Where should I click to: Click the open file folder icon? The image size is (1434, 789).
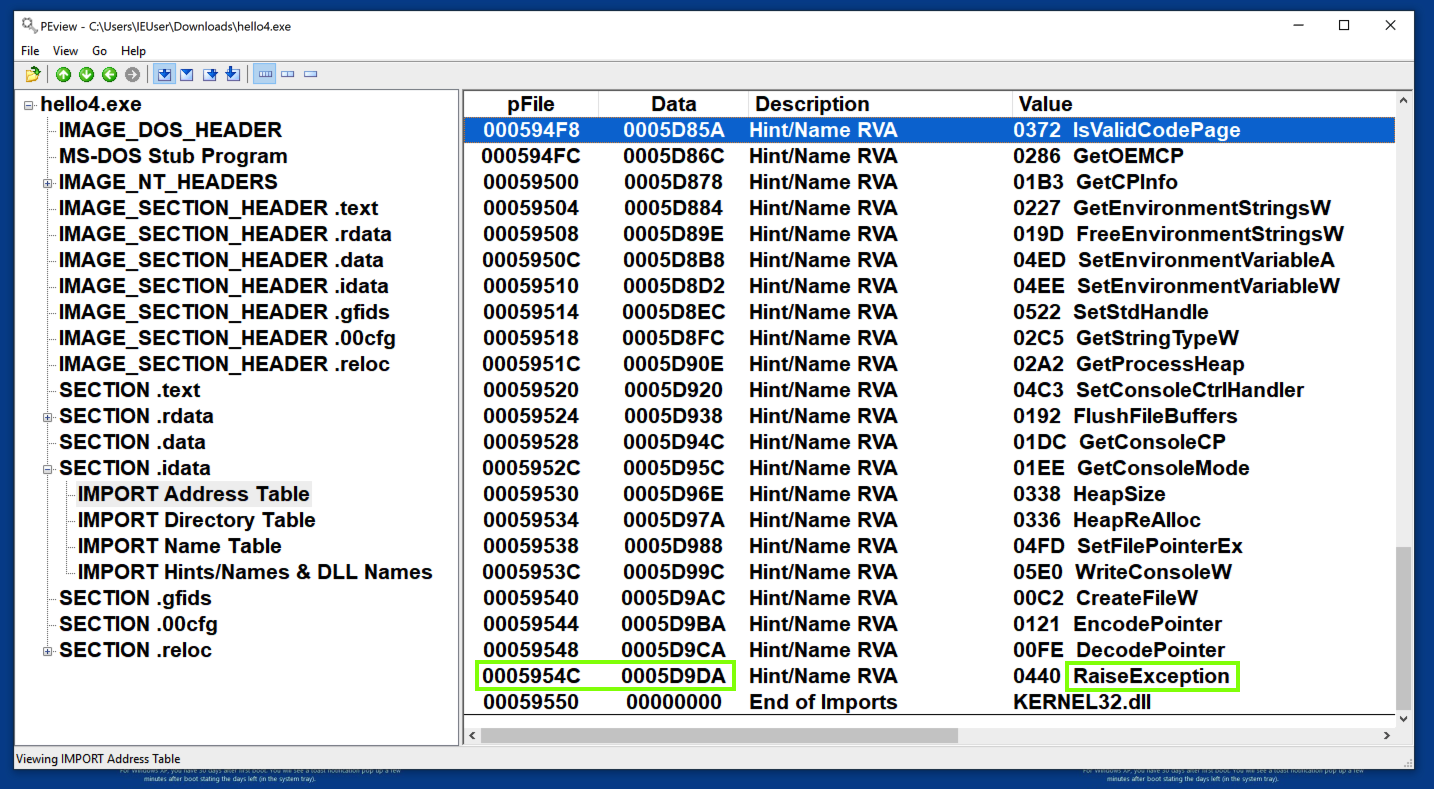point(33,75)
